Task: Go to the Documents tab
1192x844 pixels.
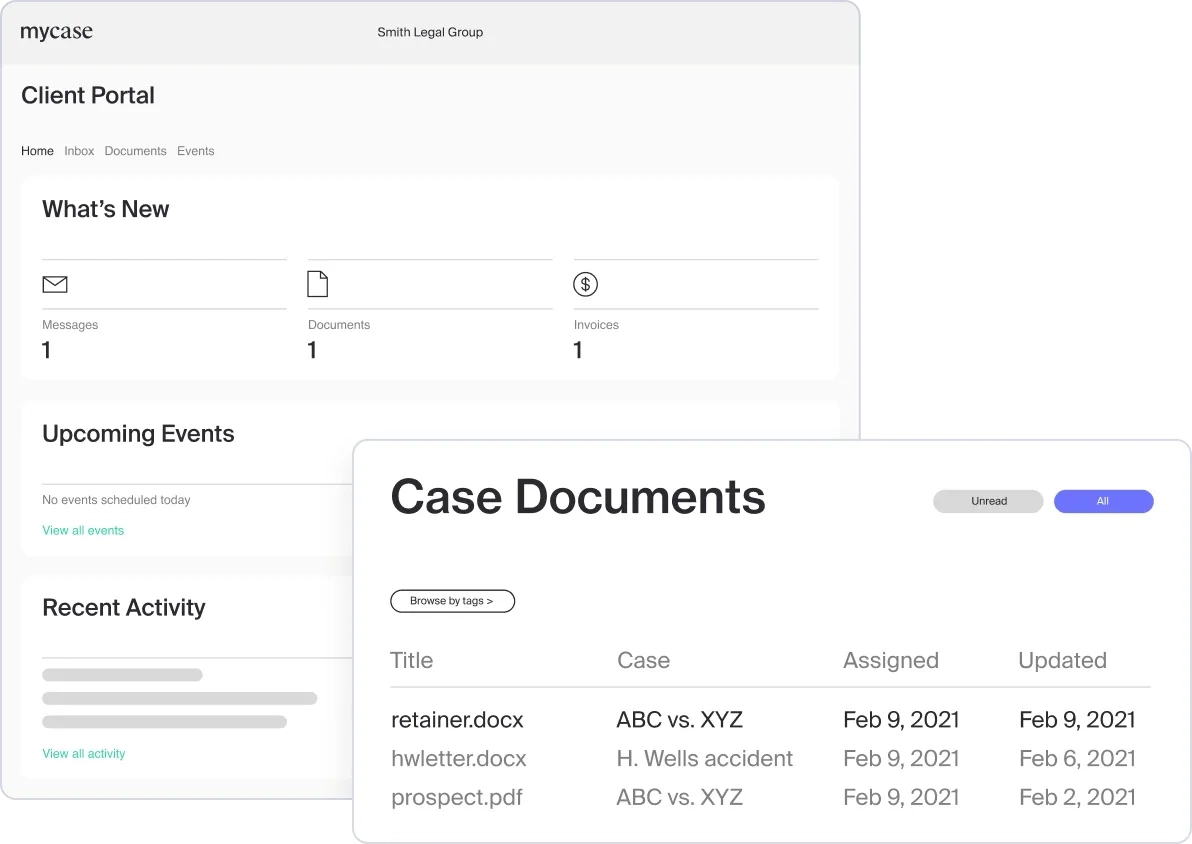Action: tap(135, 151)
